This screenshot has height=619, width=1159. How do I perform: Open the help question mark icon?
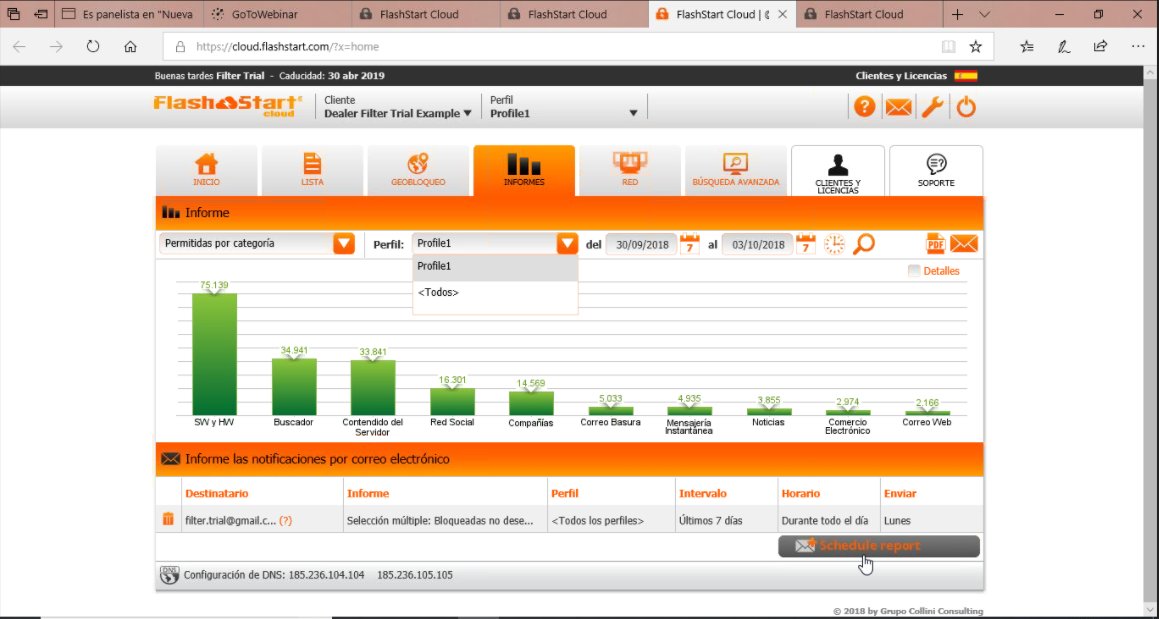pyautogui.click(x=864, y=107)
